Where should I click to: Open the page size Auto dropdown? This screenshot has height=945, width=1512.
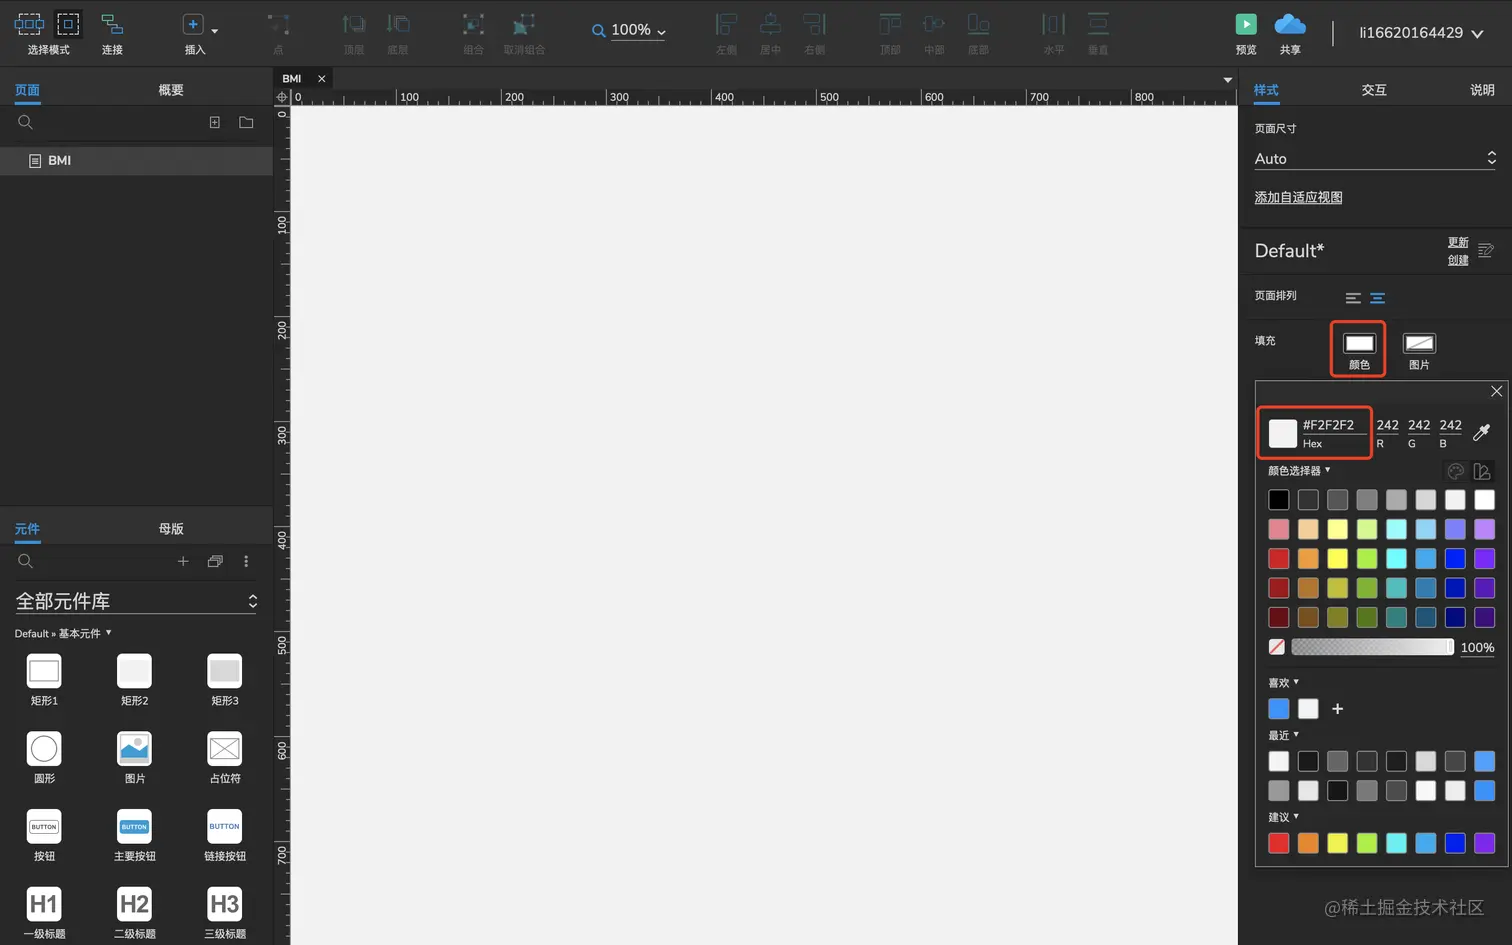[x=1375, y=158]
